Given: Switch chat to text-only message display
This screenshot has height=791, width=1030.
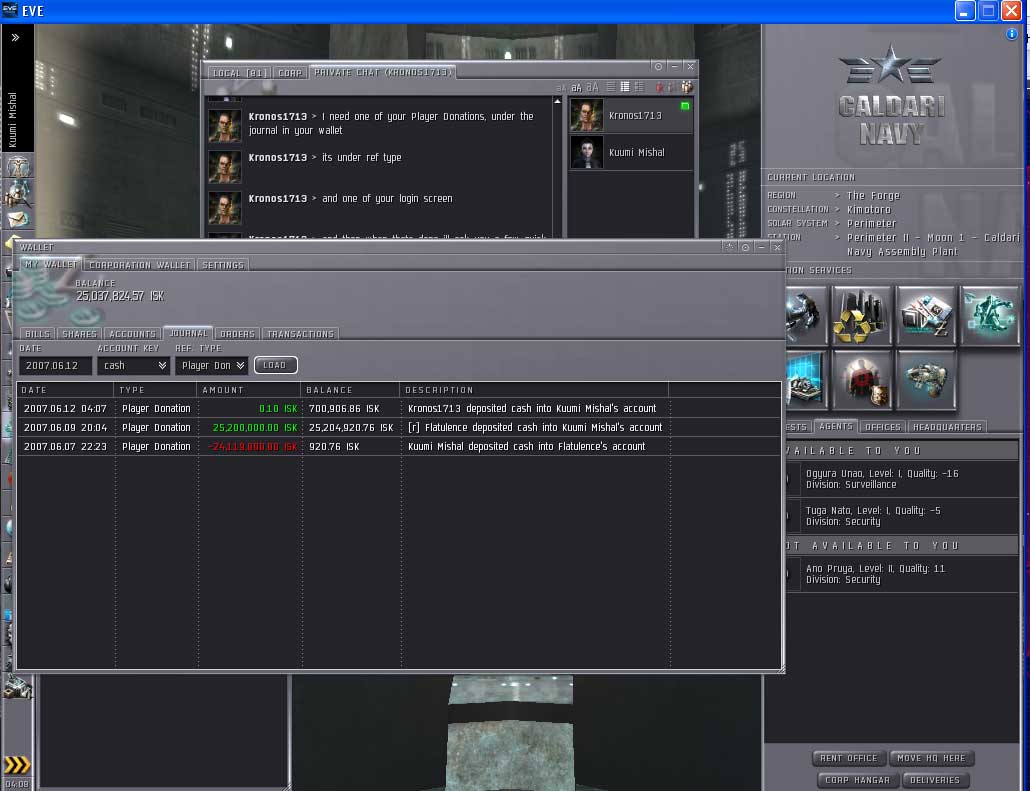Looking at the screenshot, I should pyautogui.click(x=611, y=87).
